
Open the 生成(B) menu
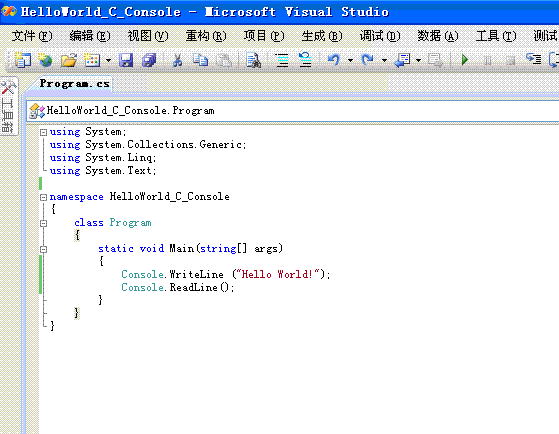click(322, 36)
